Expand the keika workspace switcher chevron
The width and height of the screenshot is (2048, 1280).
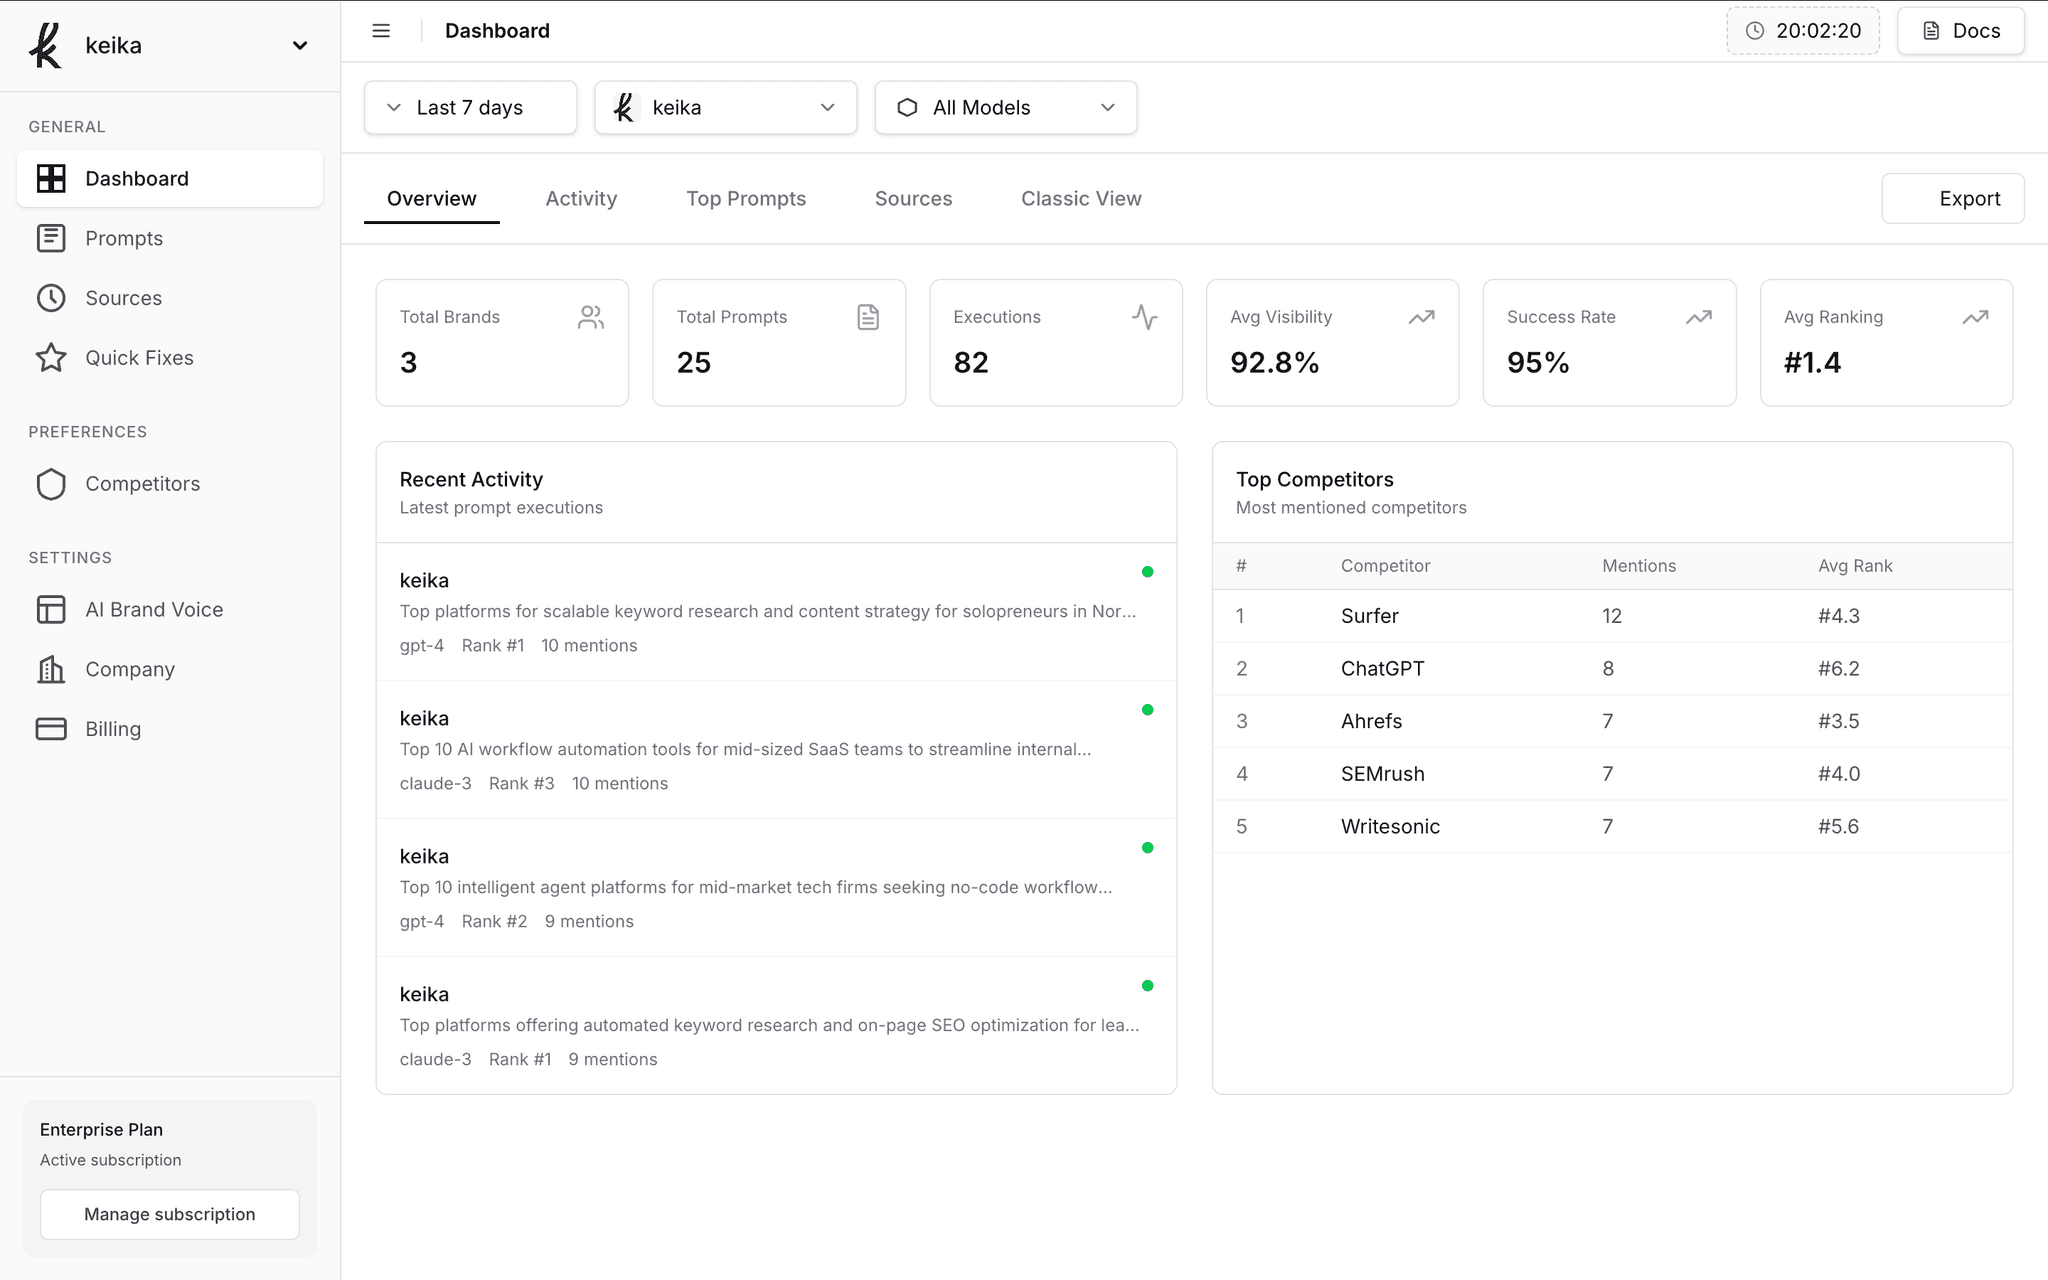[299, 46]
